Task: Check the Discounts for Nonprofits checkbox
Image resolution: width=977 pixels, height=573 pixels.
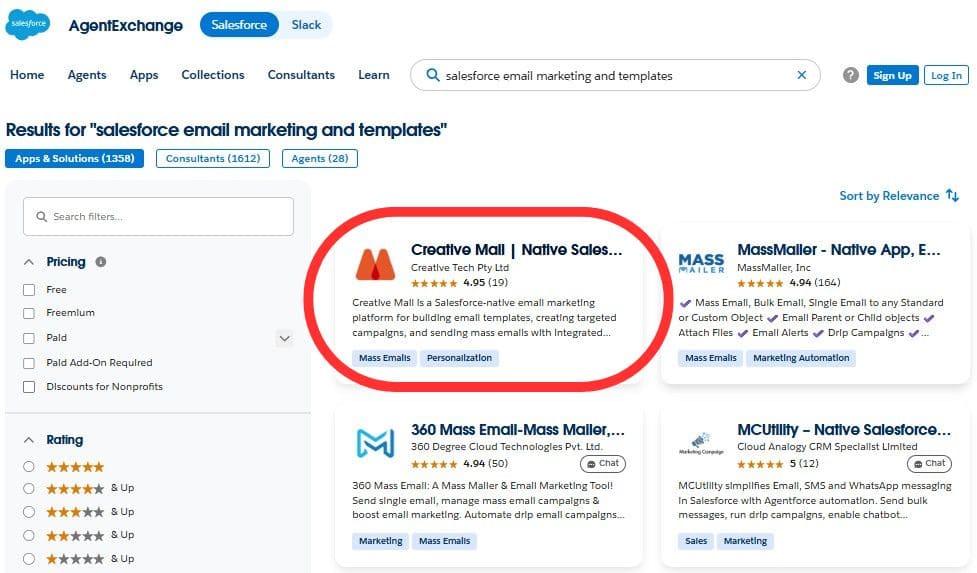Action: [29, 387]
